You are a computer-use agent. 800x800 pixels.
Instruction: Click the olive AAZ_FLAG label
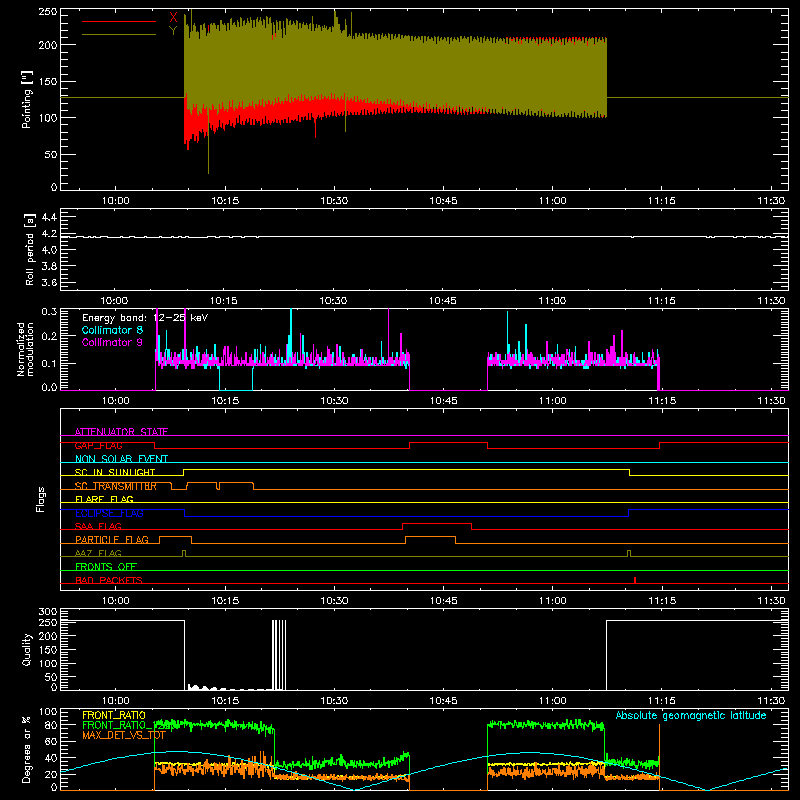[98, 553]
